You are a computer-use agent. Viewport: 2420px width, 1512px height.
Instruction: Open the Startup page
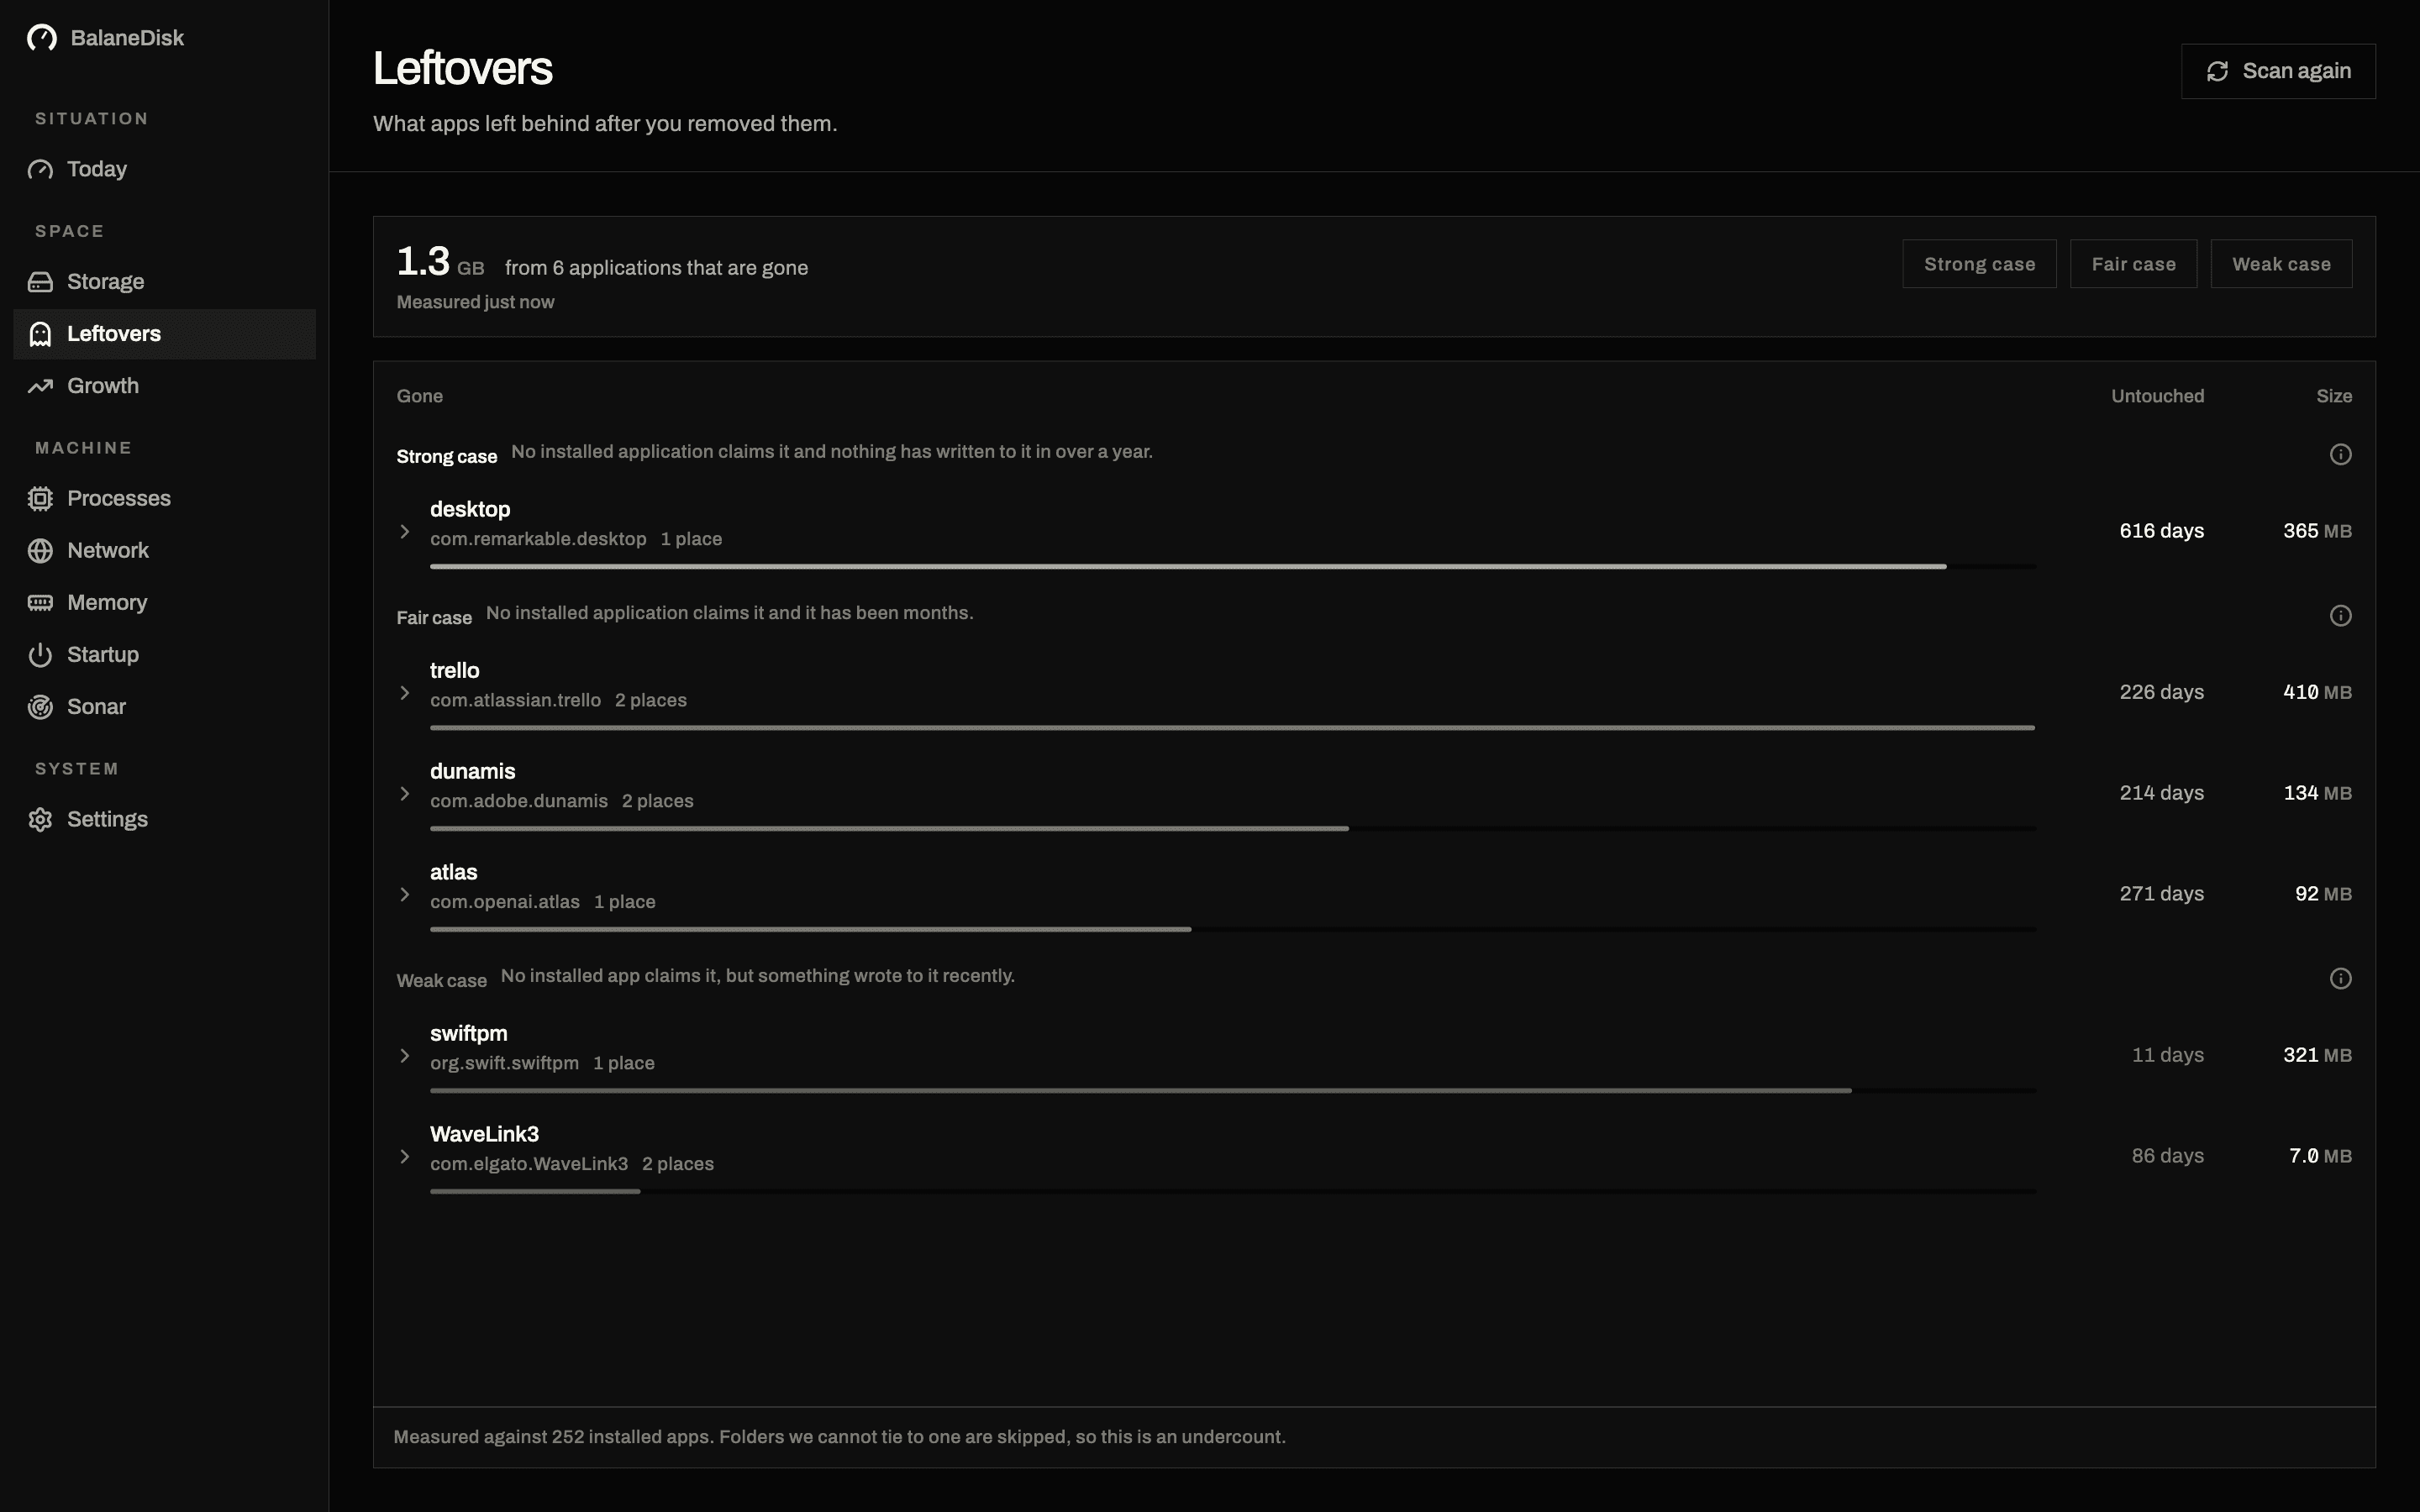(164, 655)
